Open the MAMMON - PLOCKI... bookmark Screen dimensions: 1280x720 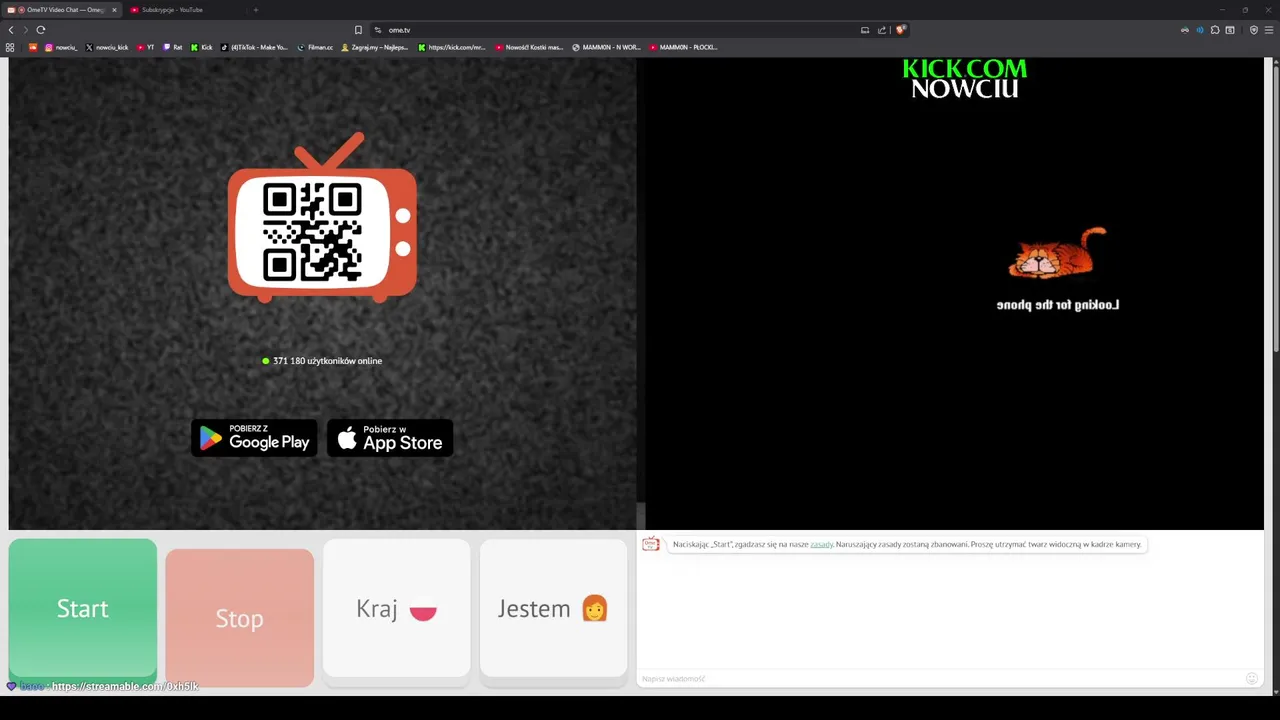pyautogui.click(x=683, y=47)
